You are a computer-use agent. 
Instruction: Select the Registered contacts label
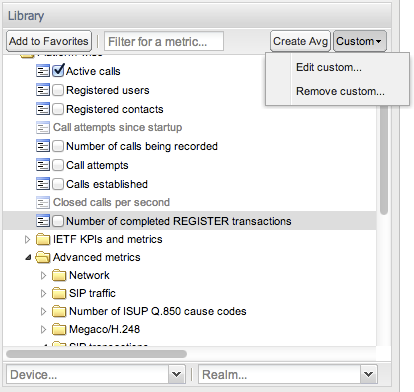click(x=115, y=109)
